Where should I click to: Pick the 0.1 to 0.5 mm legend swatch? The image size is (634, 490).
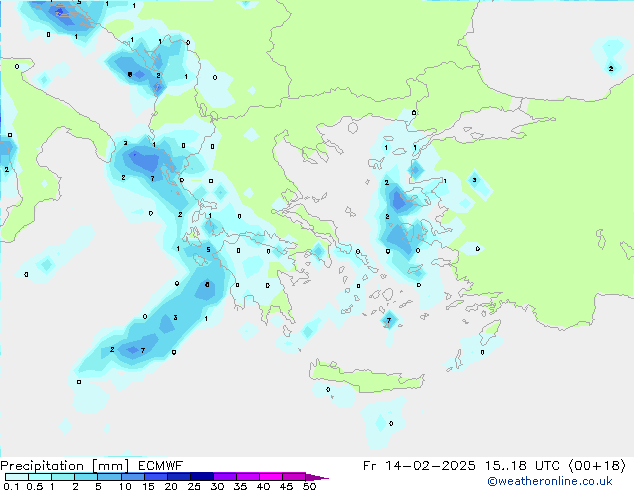[17, 477]
